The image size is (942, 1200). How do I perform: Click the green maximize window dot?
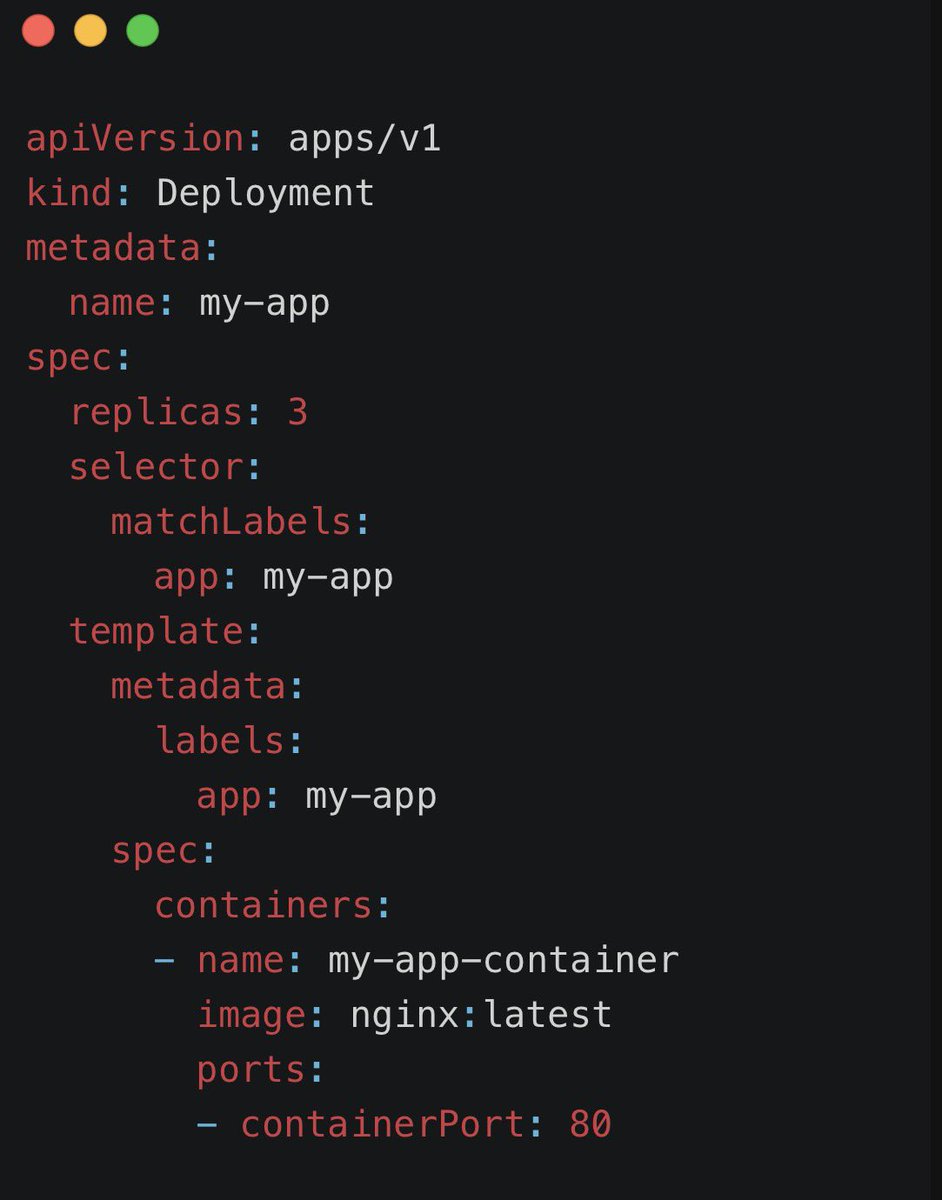pyautogui.click(x=143, y=30)
